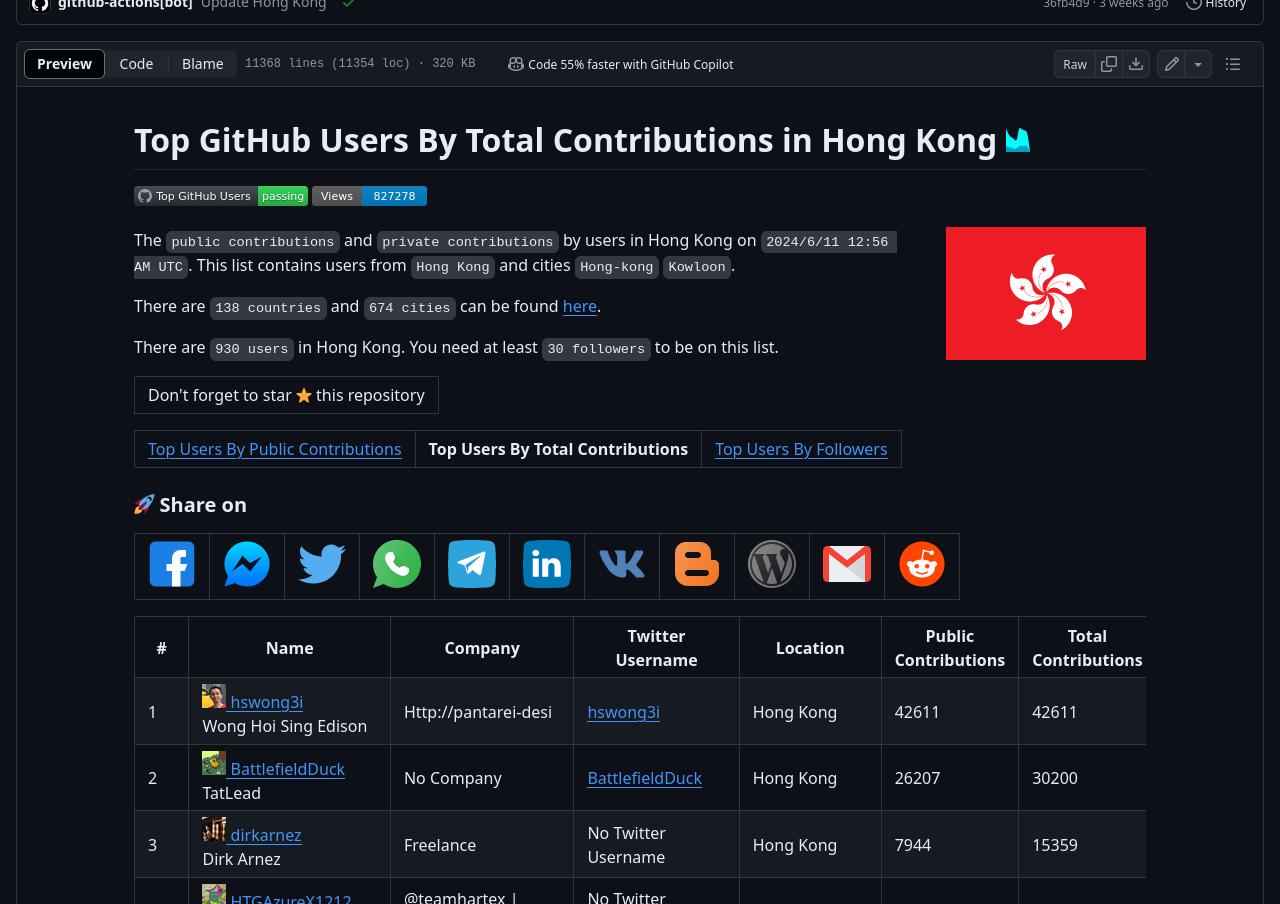This screenshot has height=904, width=1280.
Task: Copy raw file contents icon
Action: point(1109,64)
